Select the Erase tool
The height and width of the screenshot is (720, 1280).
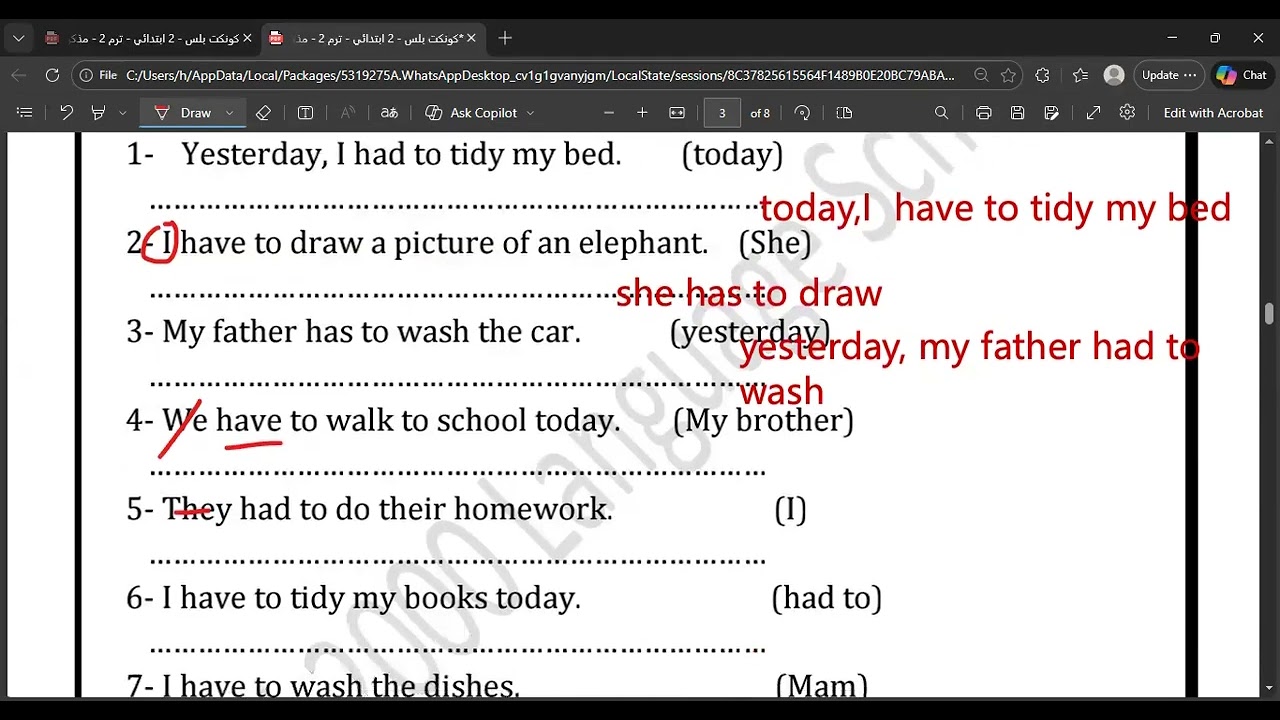[x=263, y=113]
